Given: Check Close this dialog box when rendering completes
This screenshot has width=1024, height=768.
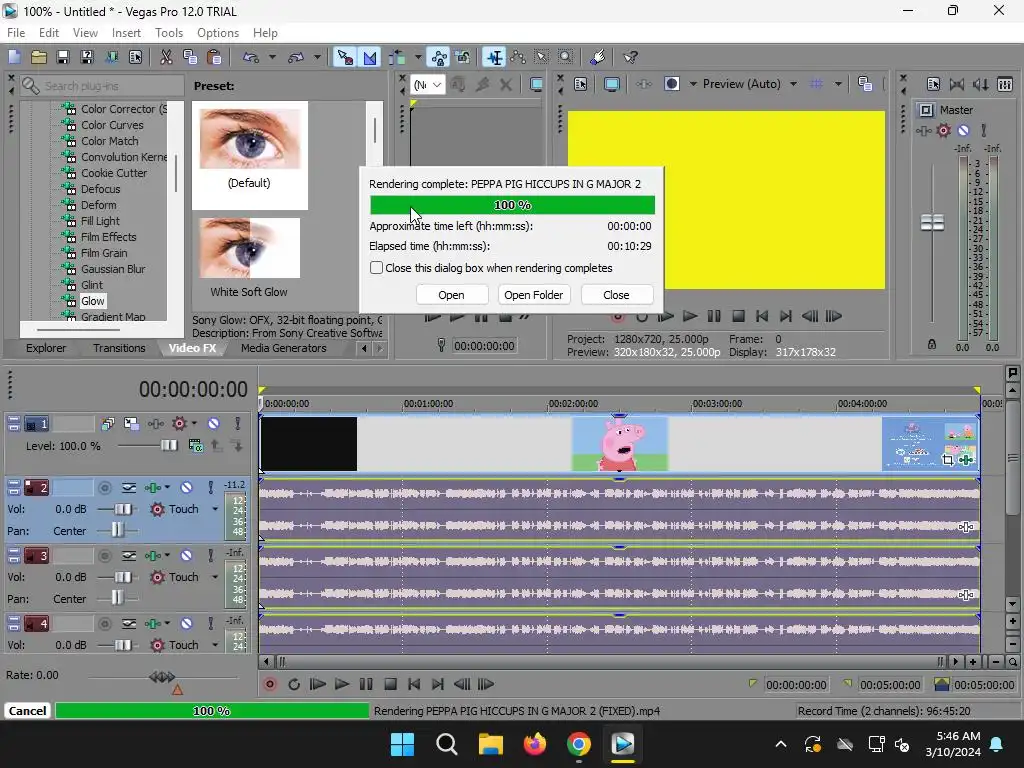Looking at the screenshot, I should (x=376, y=268).
